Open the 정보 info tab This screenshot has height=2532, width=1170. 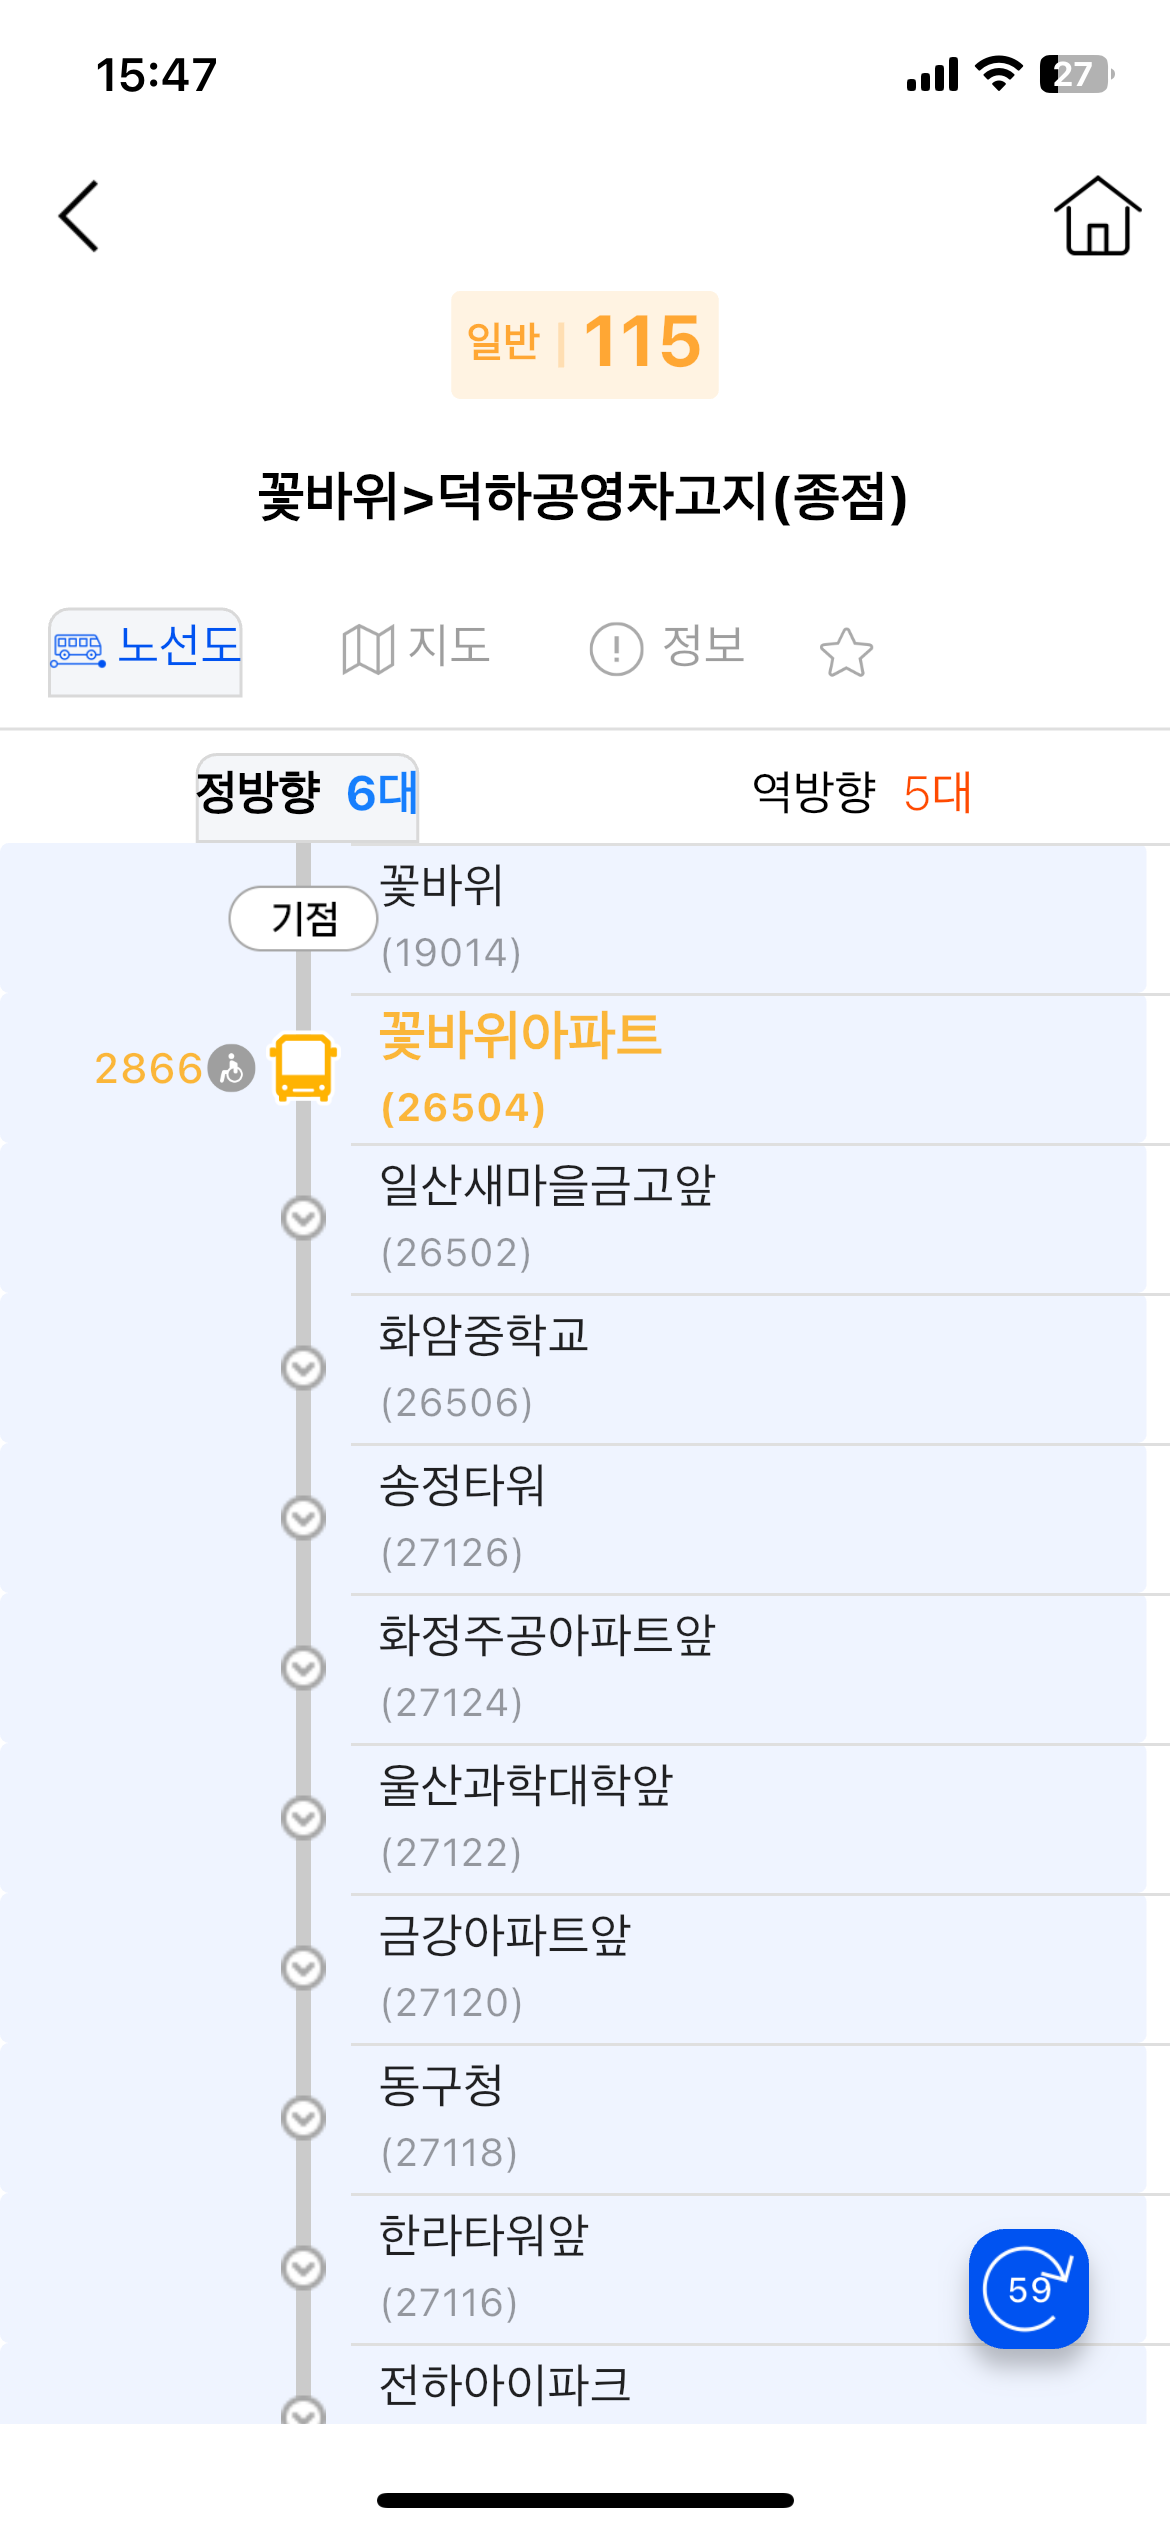click(668, 648)
